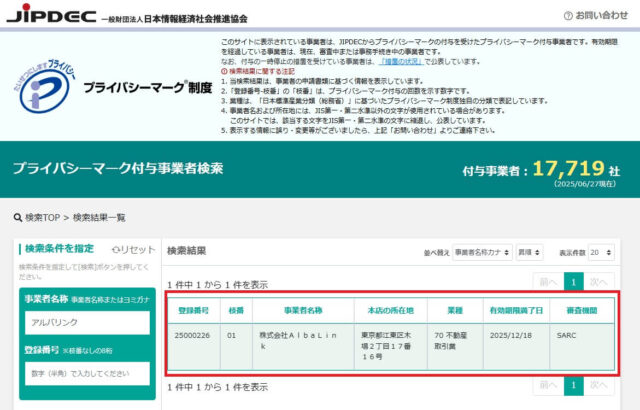The height and width of the screenshot is (410, 640).
Task: Click the 登録番号 column header
Action: 194,310
